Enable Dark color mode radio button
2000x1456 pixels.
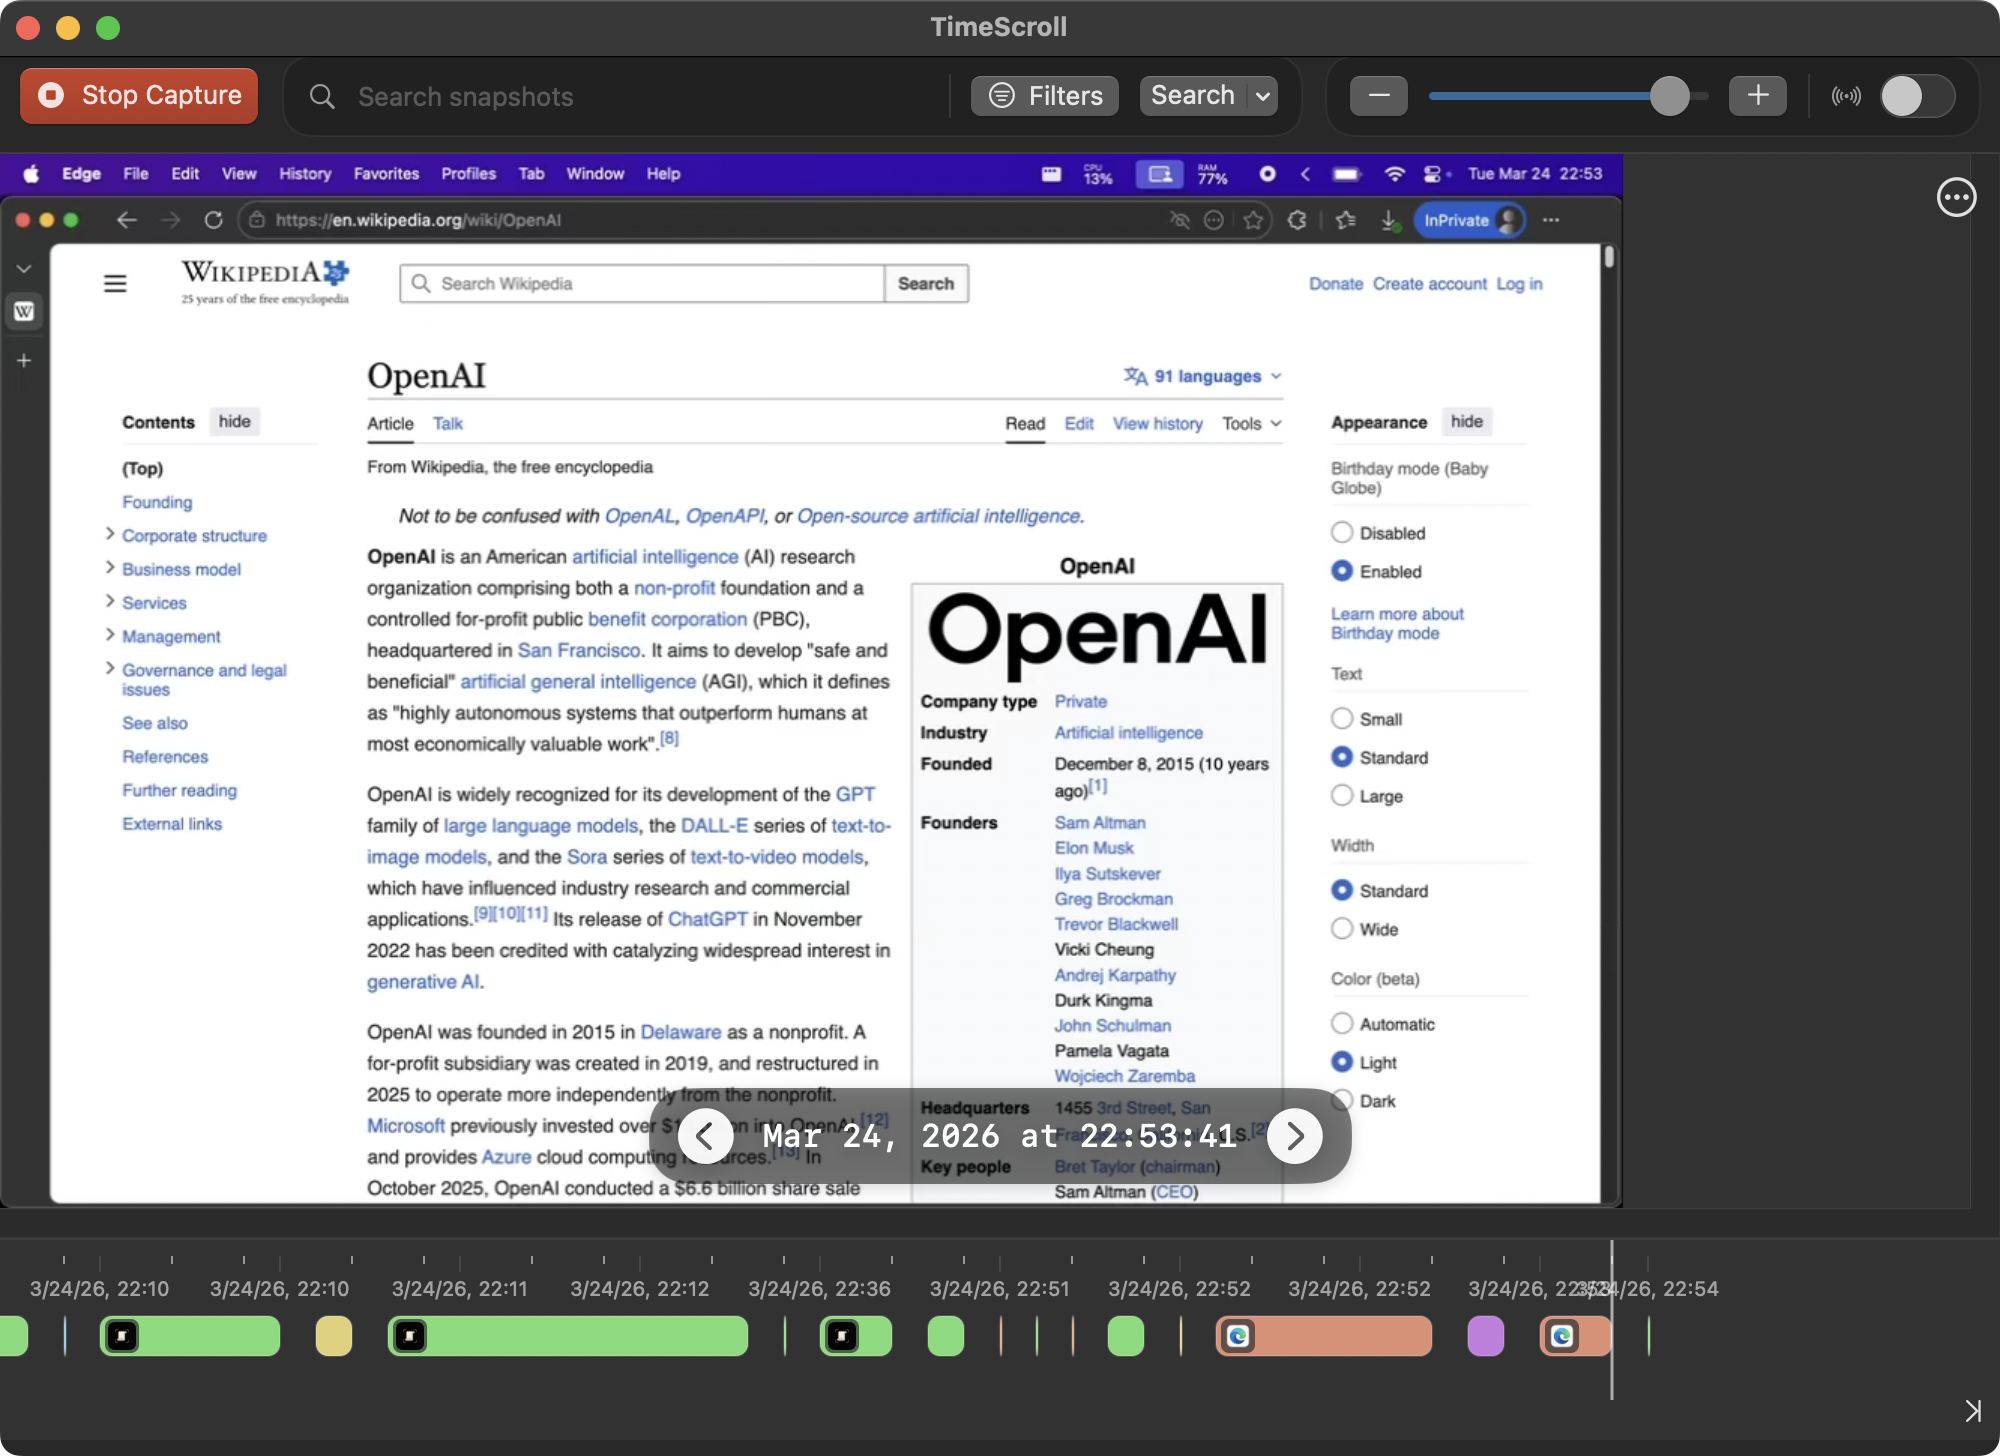[x=1341, y=1100]
